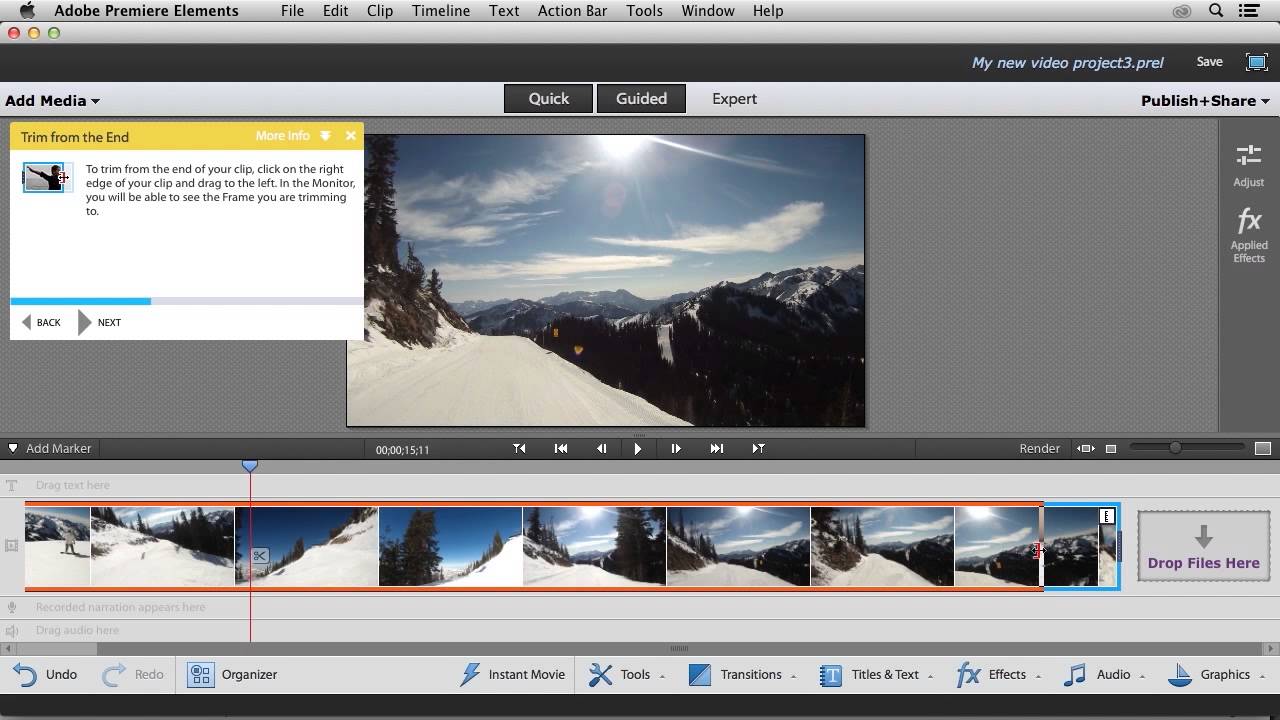Click More Info in guide panel

point(282,136)
